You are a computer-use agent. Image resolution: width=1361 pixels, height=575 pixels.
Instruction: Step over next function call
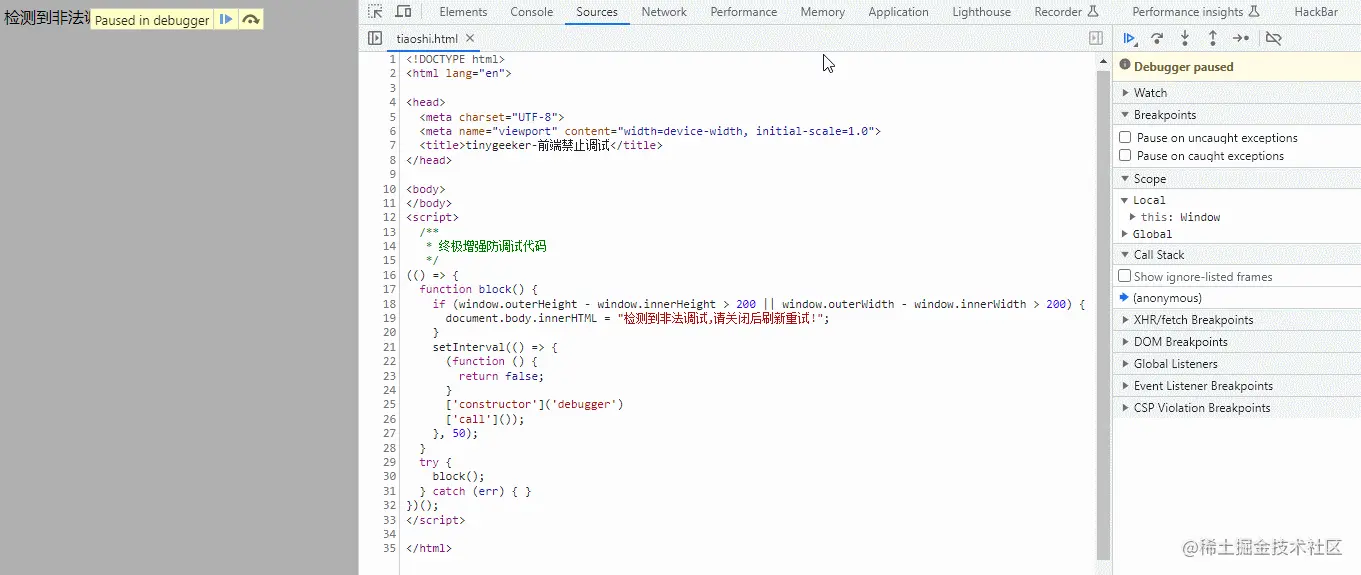coord(1157,38)
